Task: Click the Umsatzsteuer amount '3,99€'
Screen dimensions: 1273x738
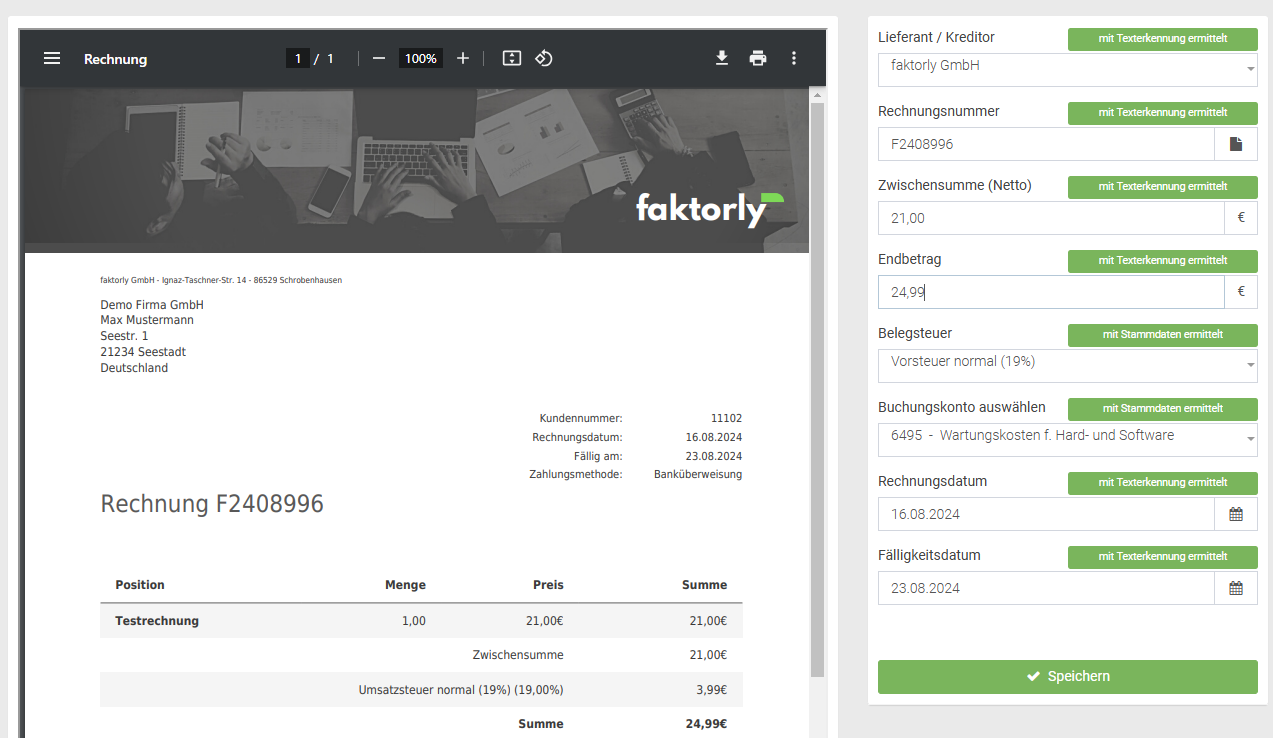Action: (x=710, y=690)
